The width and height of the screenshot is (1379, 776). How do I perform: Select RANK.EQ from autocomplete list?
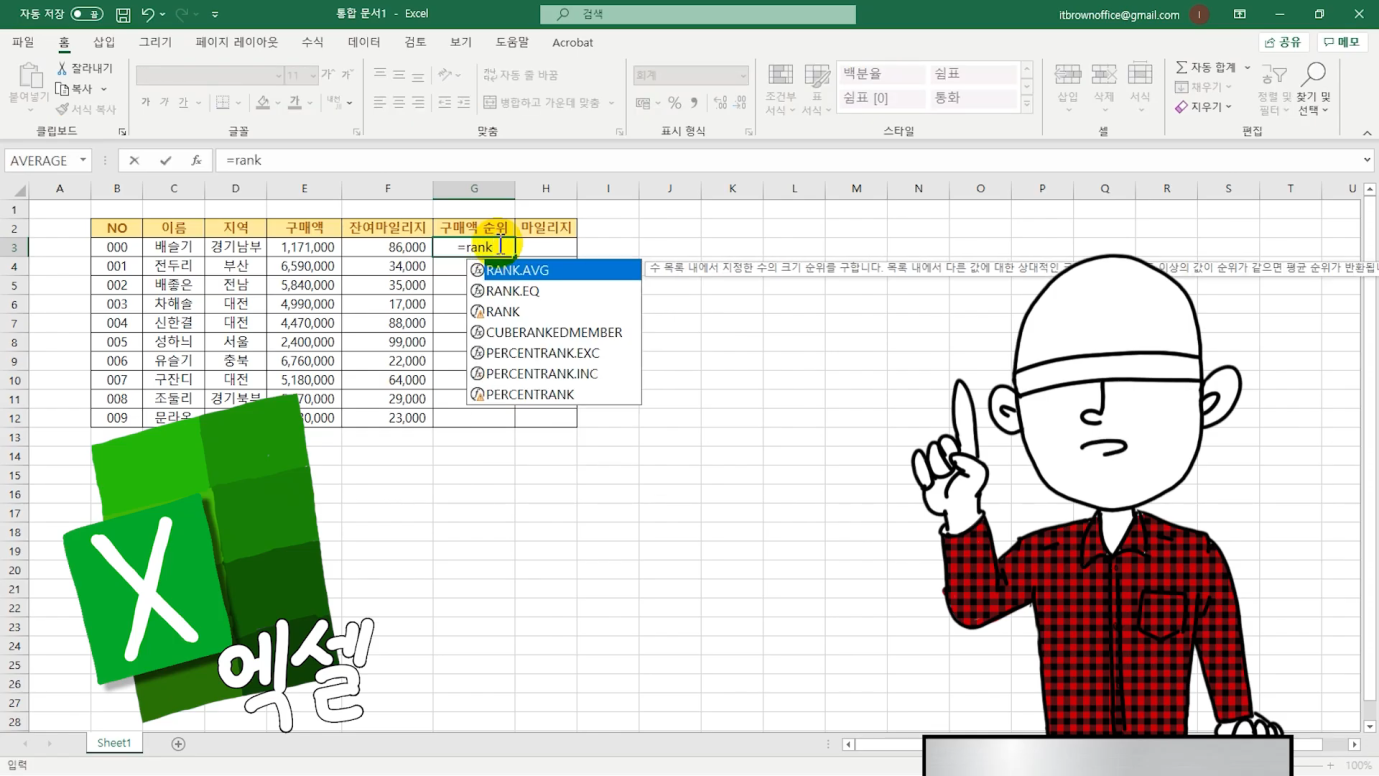pos(554,291)
